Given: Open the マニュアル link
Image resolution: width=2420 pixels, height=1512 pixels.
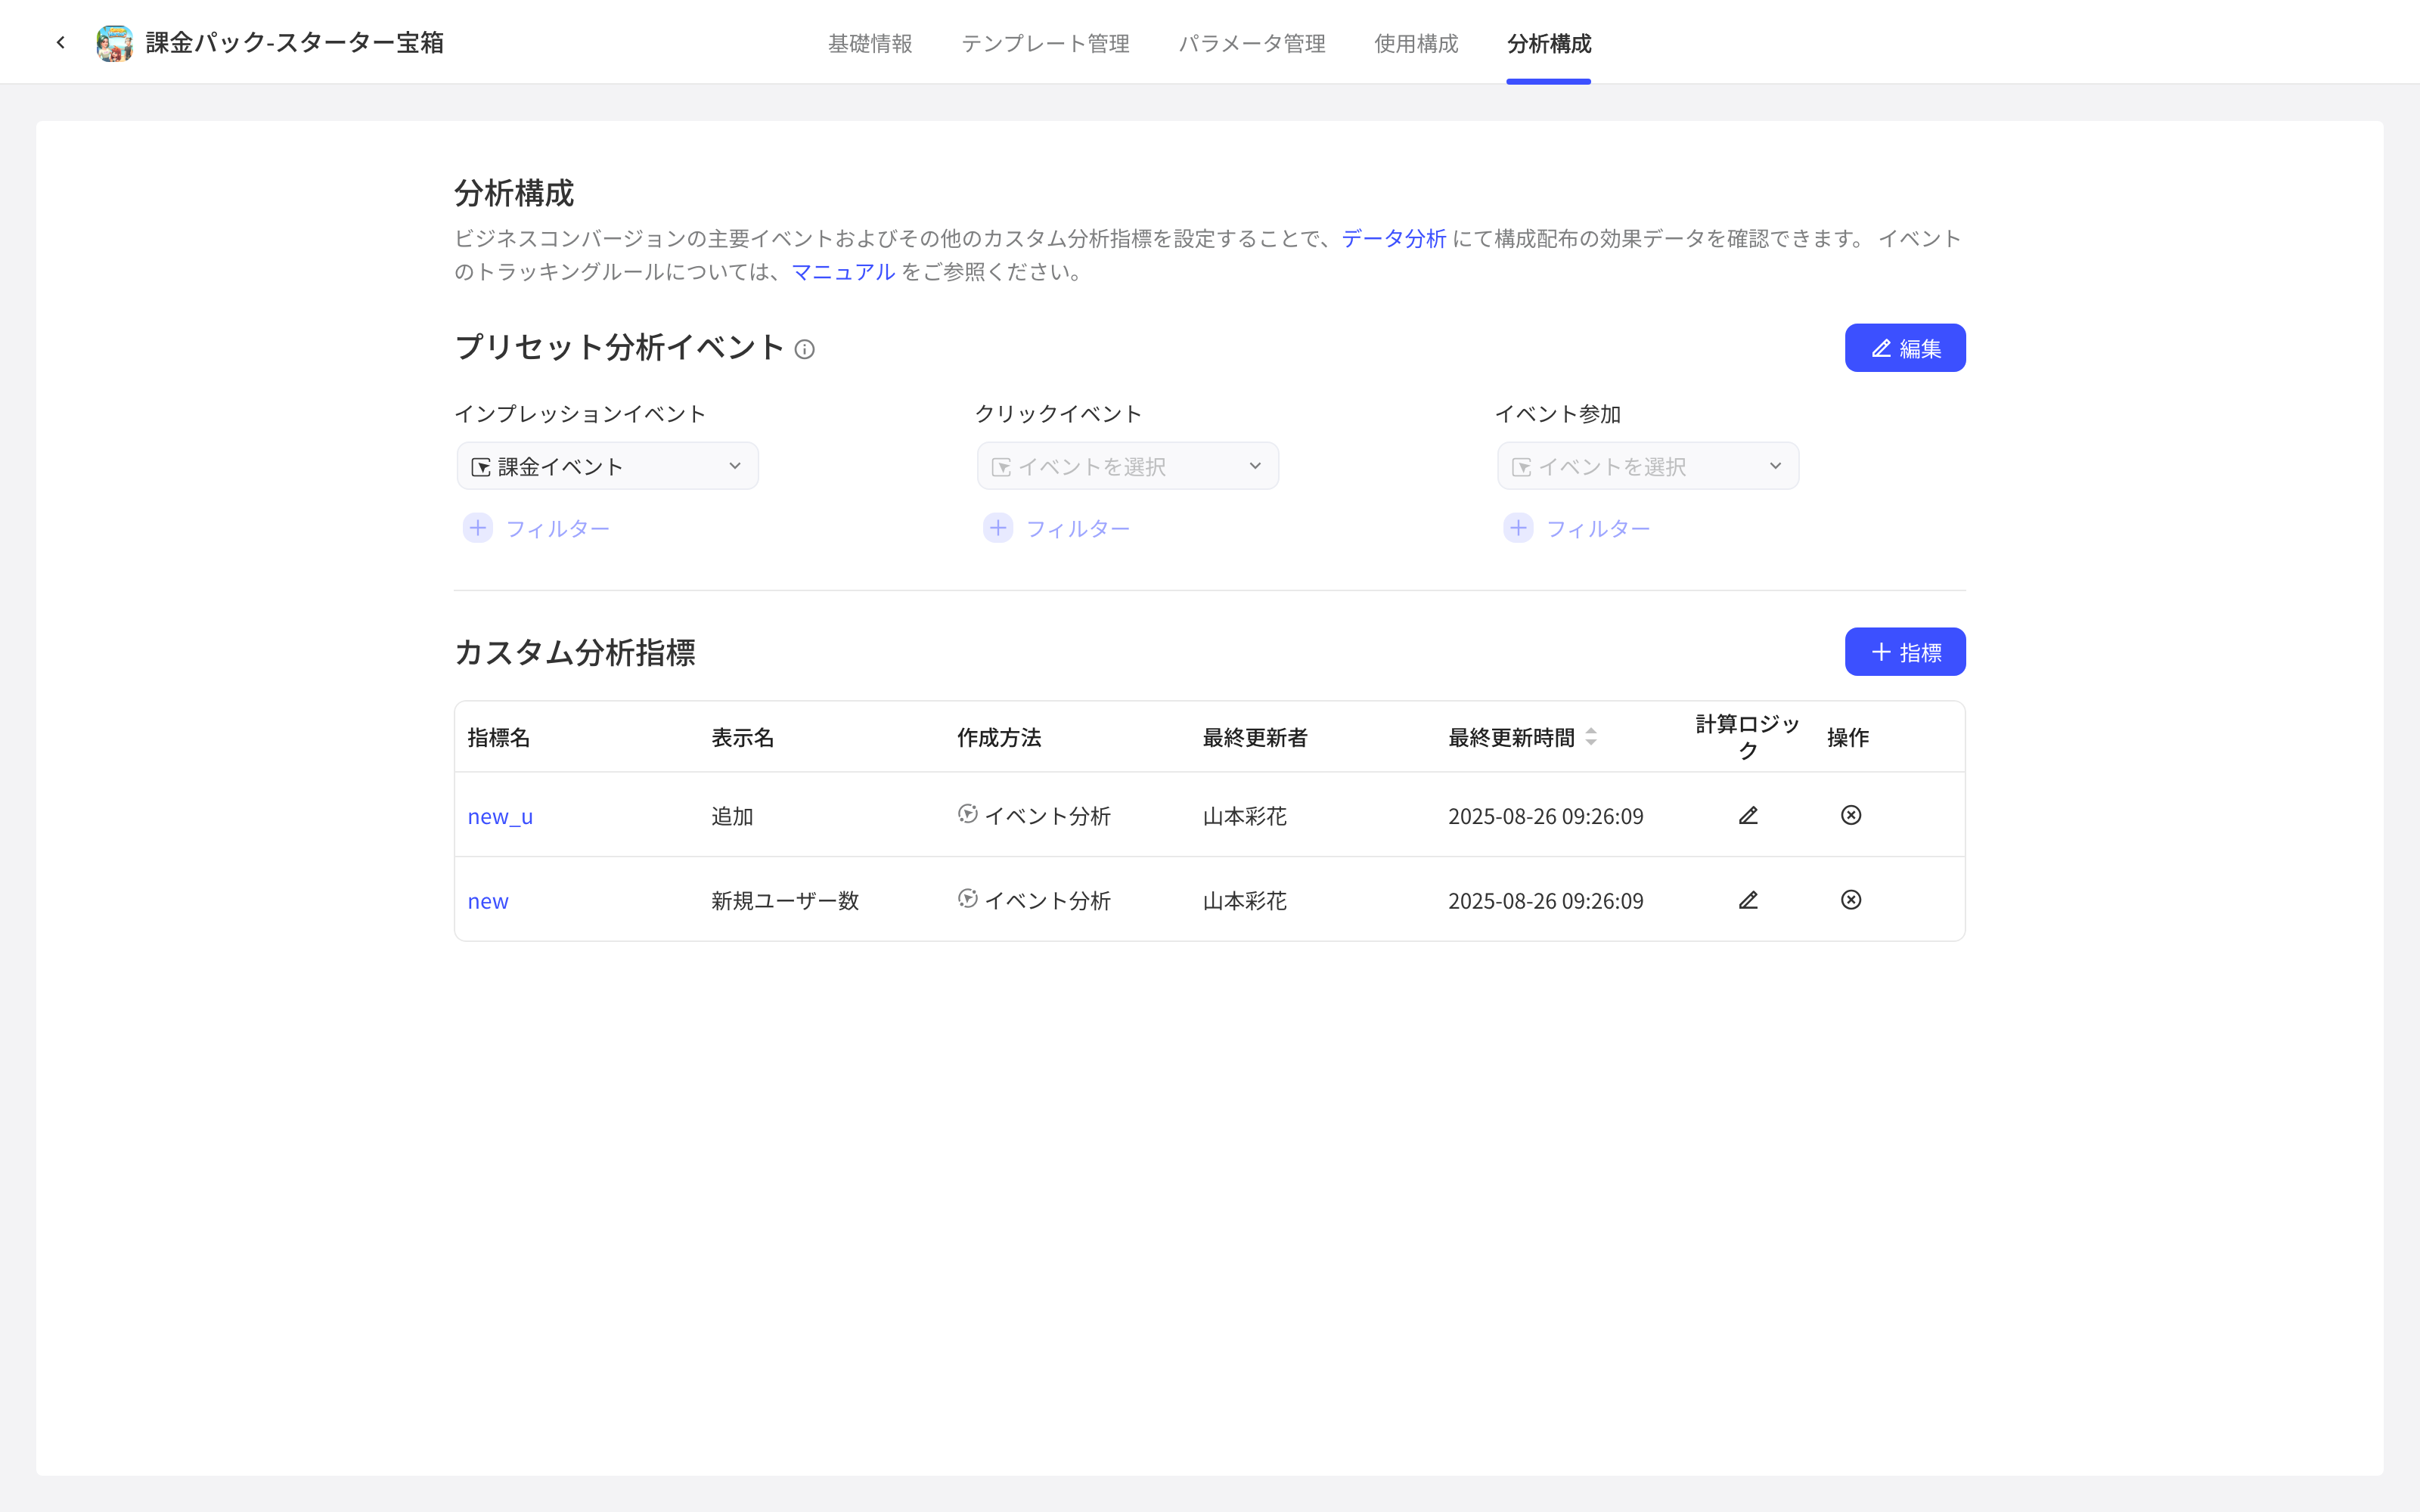Looking at the screenshot, I should [x=843, y=272].
